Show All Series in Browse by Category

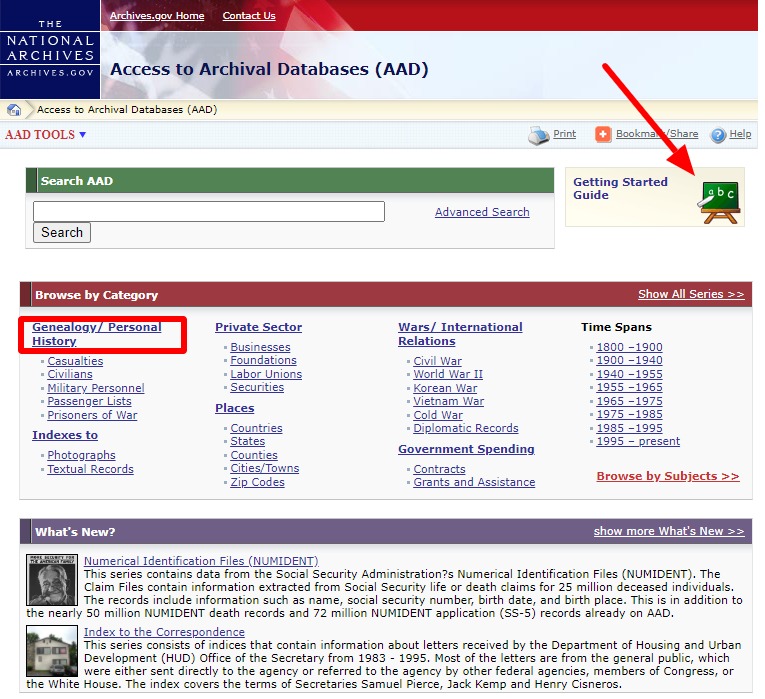pos(691,295)
